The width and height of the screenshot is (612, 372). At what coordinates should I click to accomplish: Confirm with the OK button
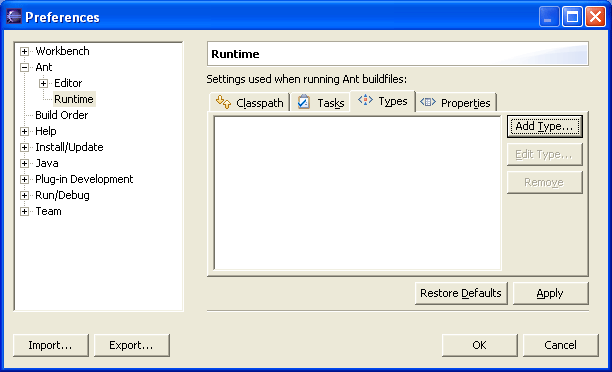point(480,345)
